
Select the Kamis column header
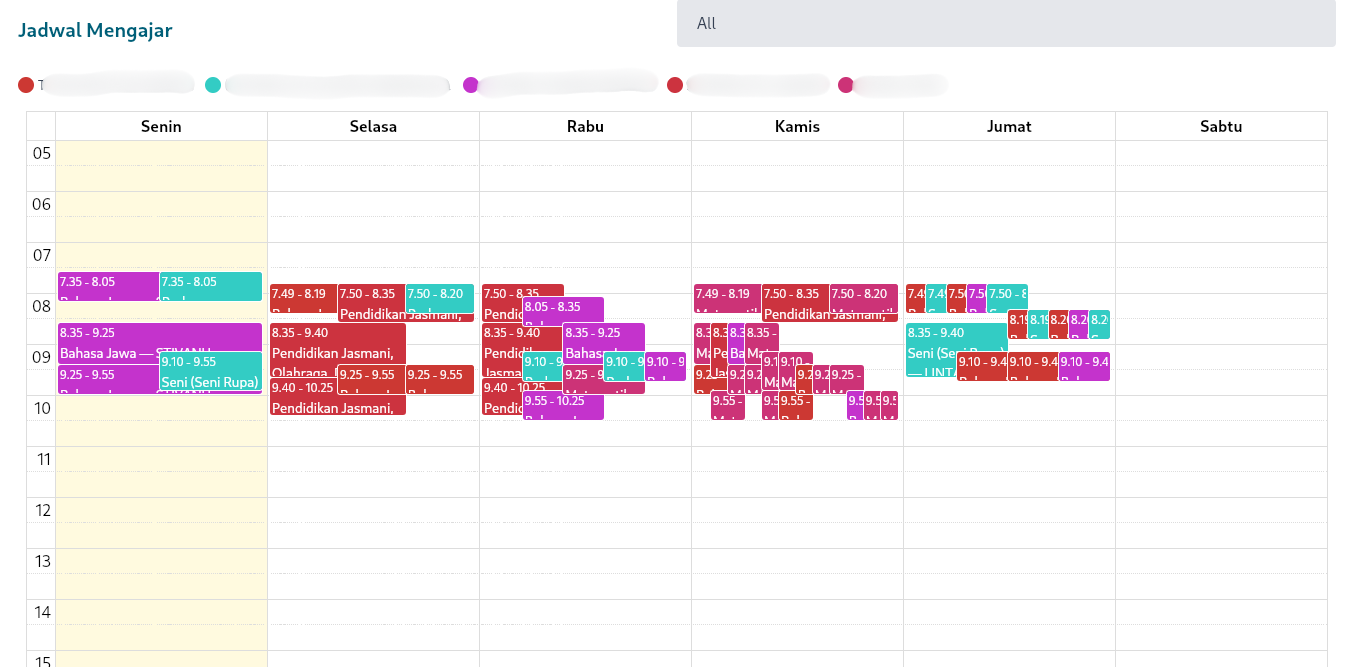pos(796,126)
